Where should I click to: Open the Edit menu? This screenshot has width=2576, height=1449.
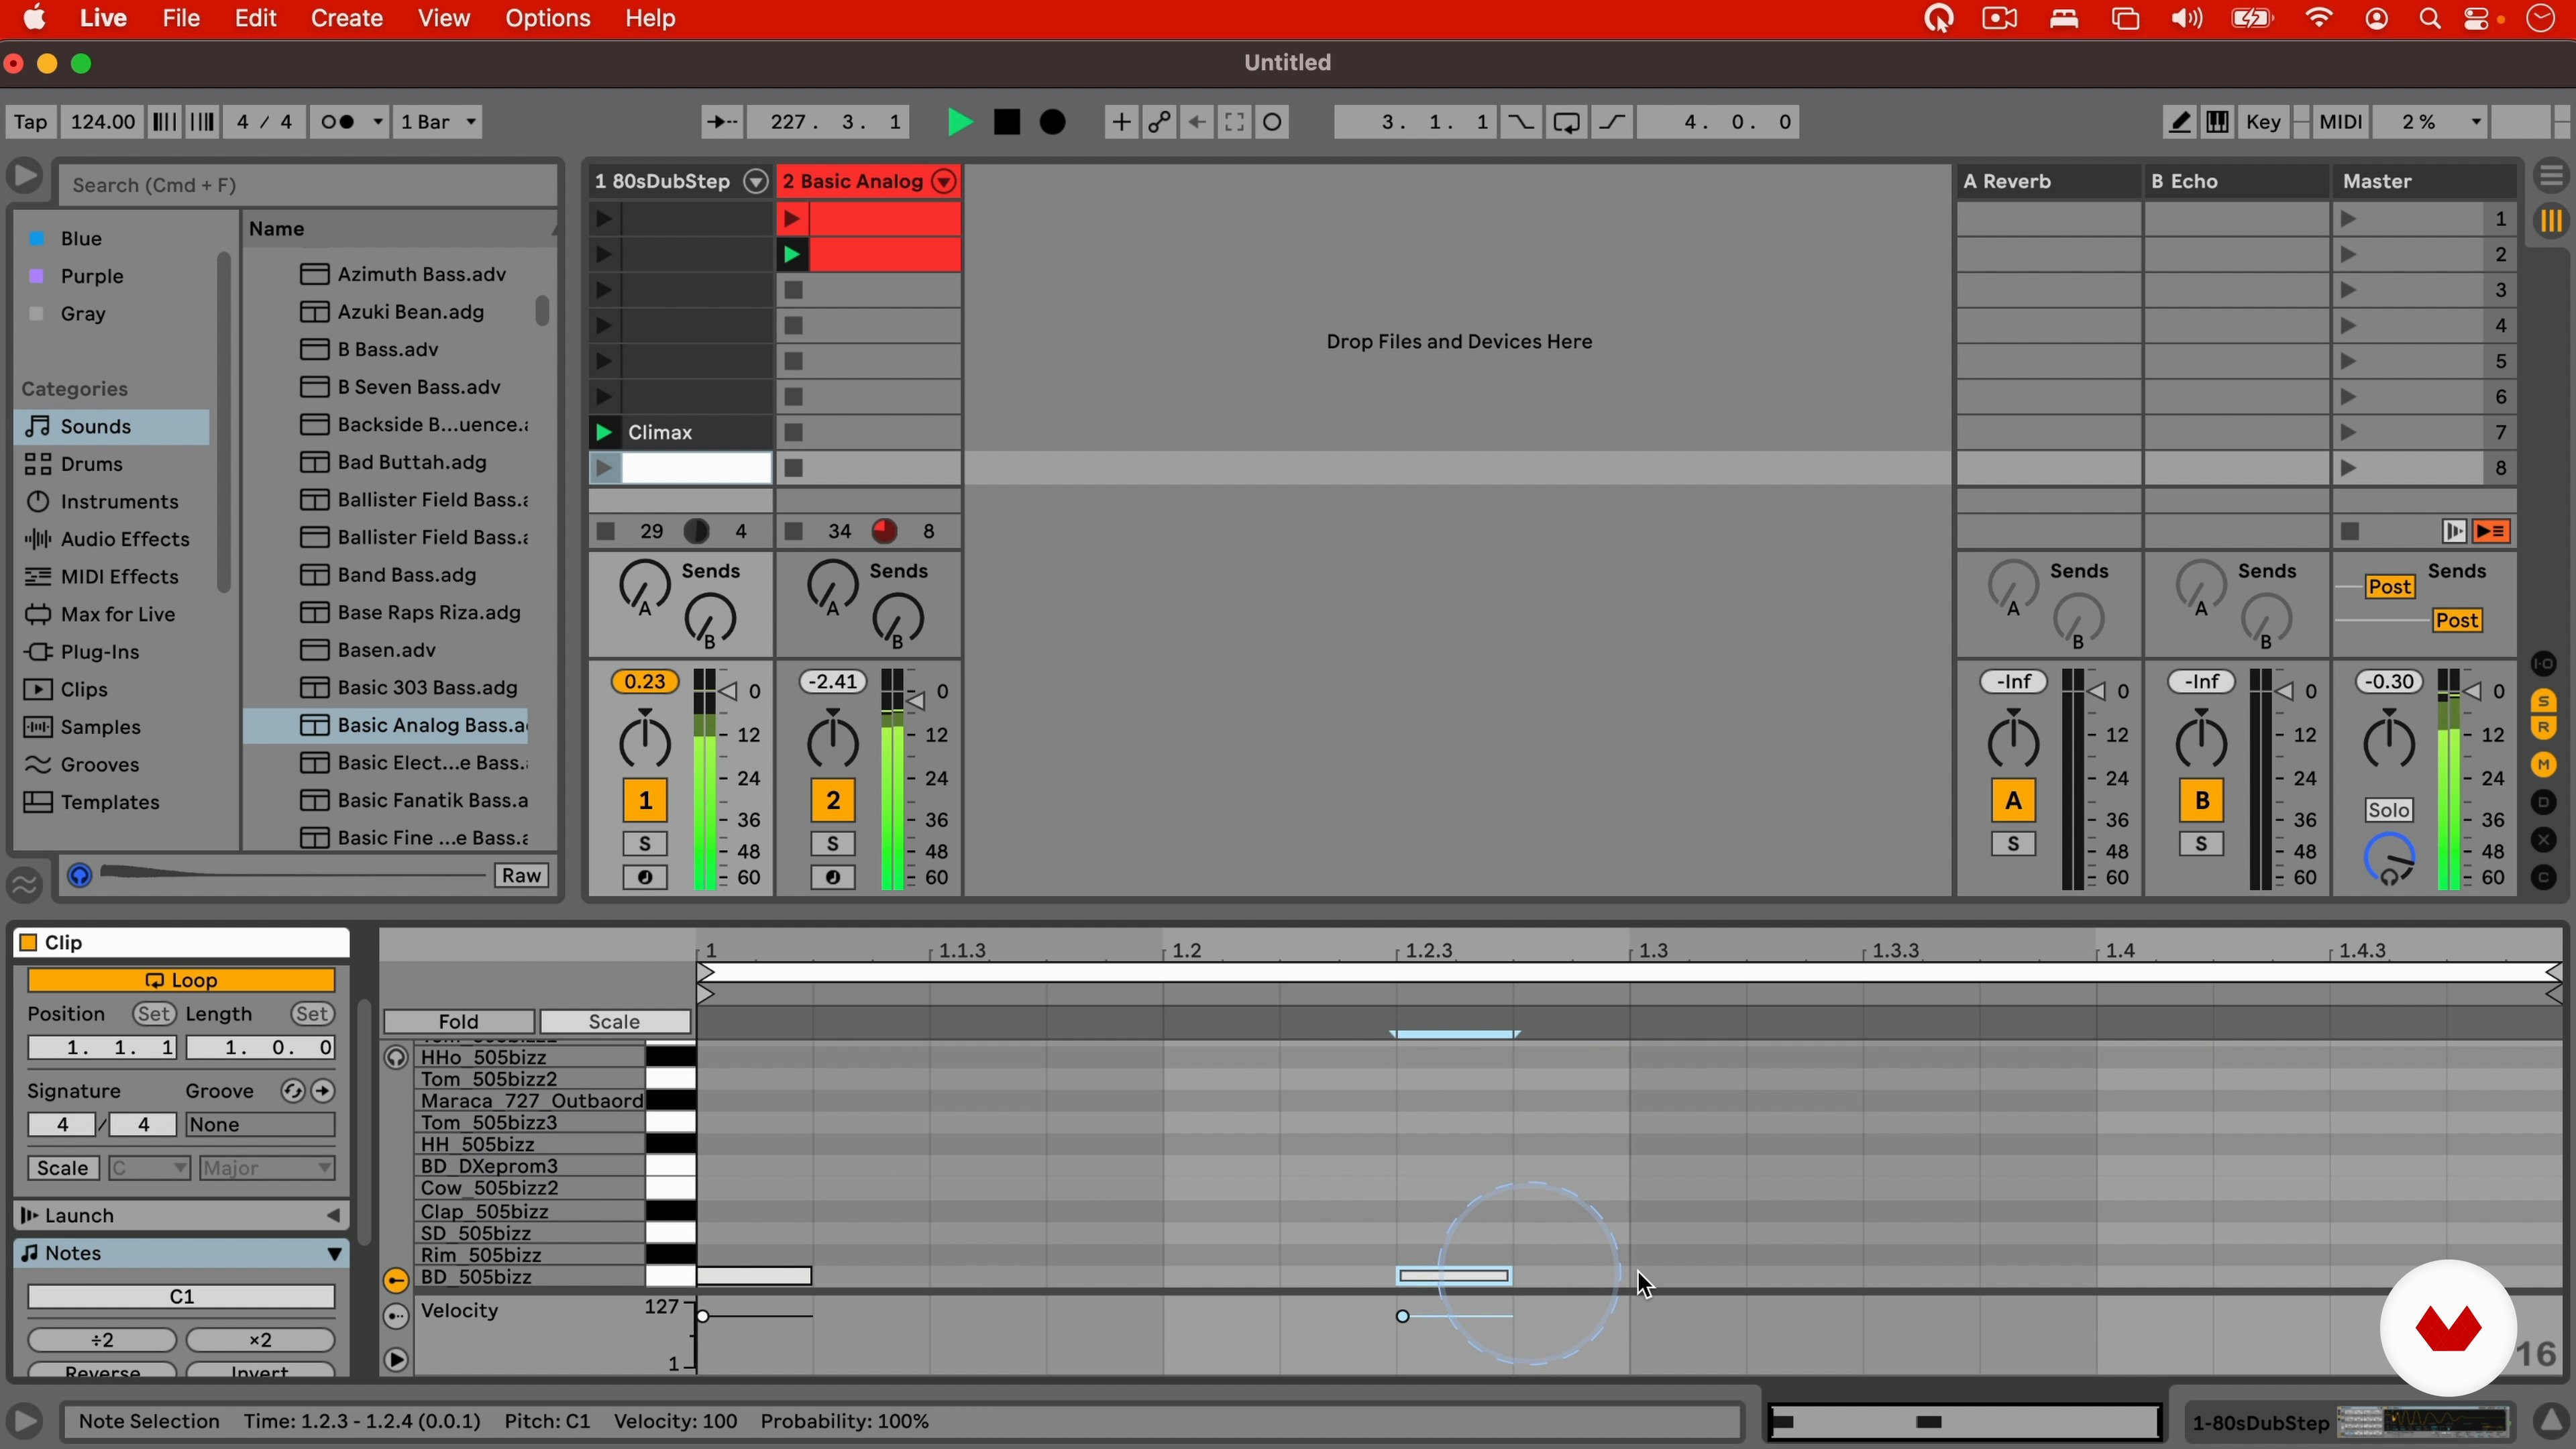pos(256,18)
